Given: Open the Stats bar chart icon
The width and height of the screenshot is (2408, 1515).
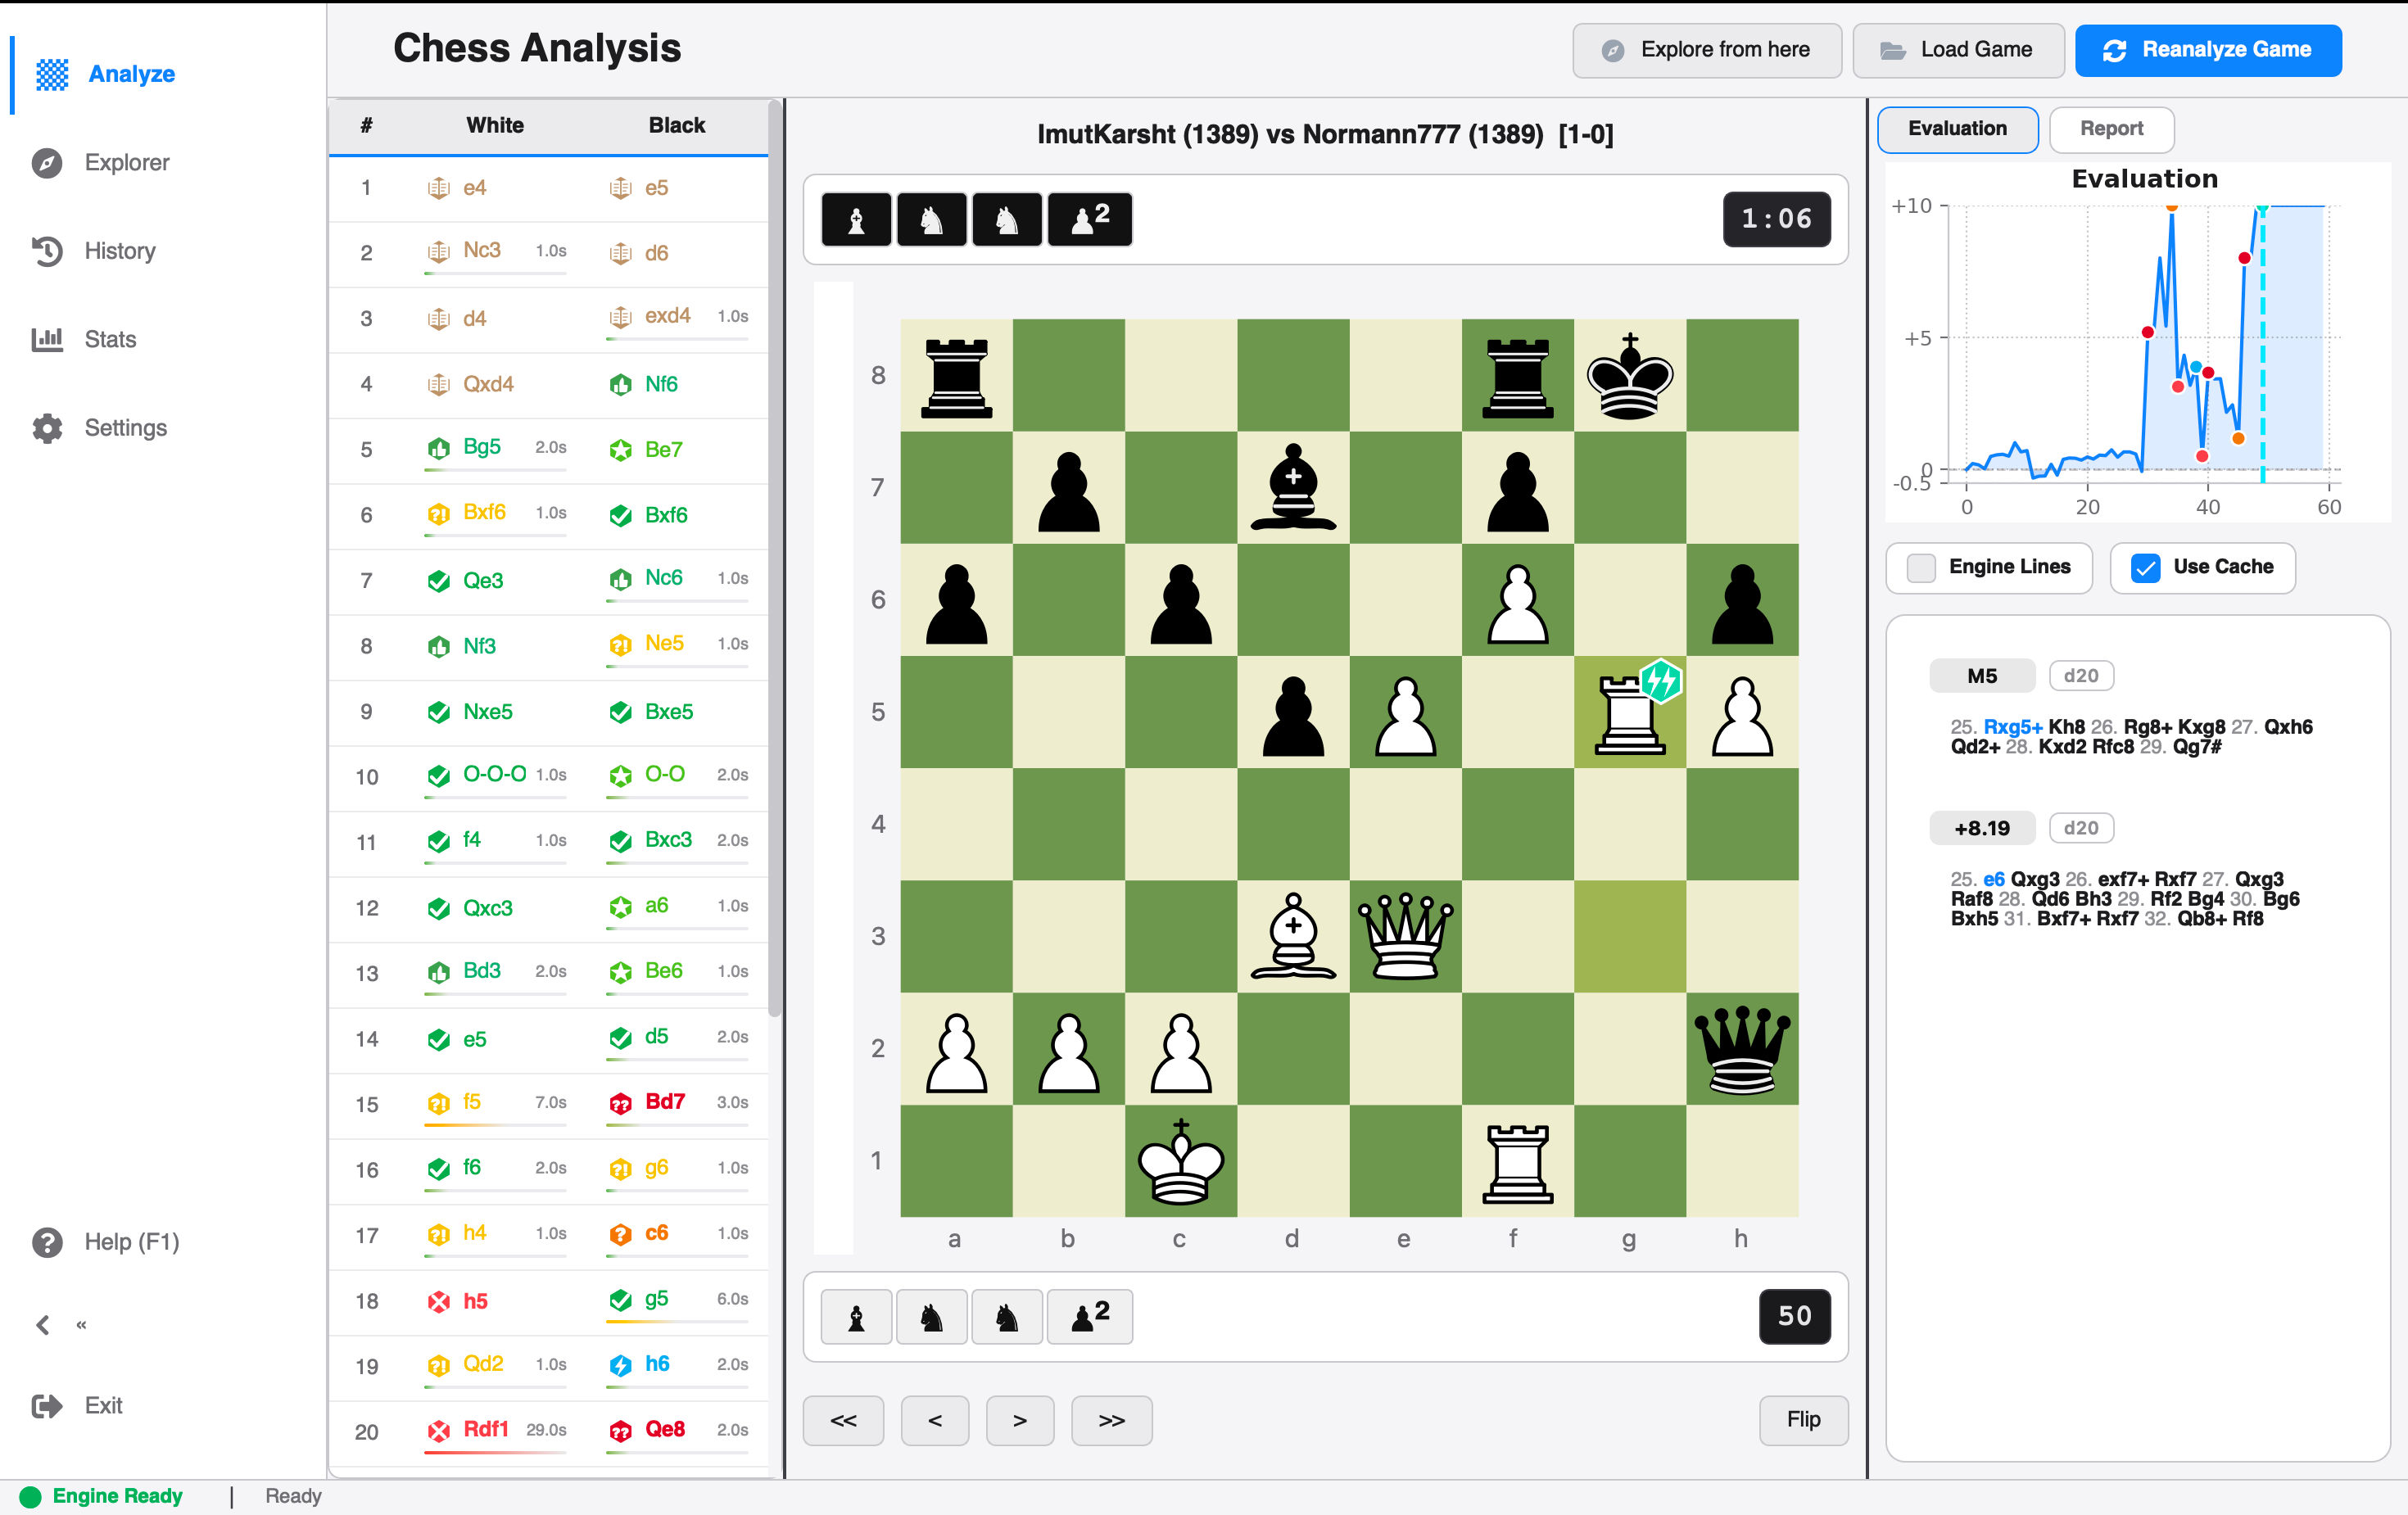Looking at the screenshot, I should click(47, 339).
